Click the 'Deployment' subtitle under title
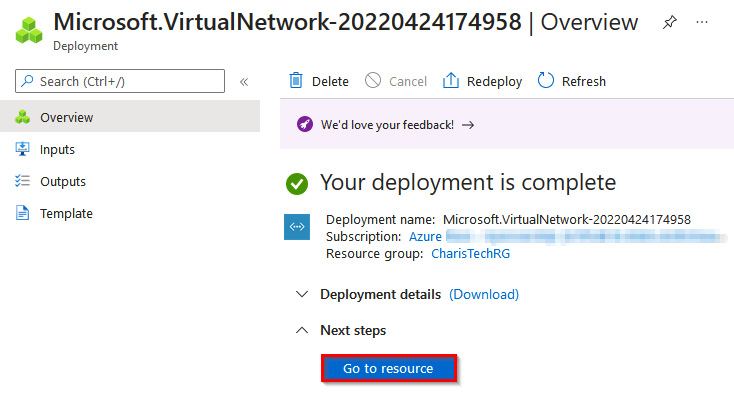The image size is (734, 395). (85, 46)
